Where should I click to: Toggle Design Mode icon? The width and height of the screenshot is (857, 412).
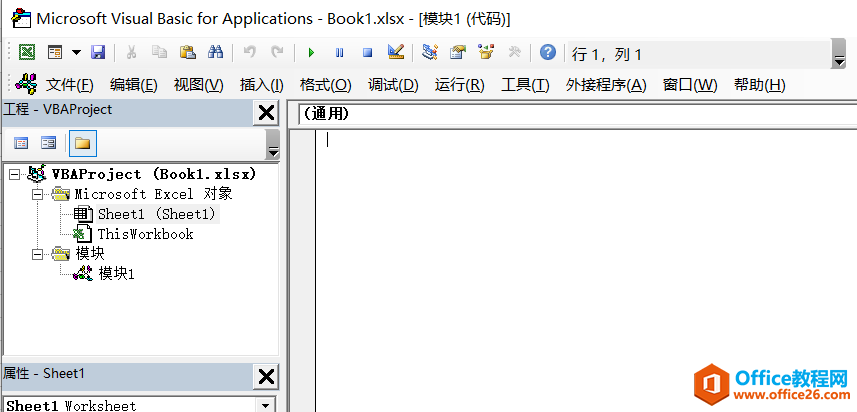coord(396,52)
